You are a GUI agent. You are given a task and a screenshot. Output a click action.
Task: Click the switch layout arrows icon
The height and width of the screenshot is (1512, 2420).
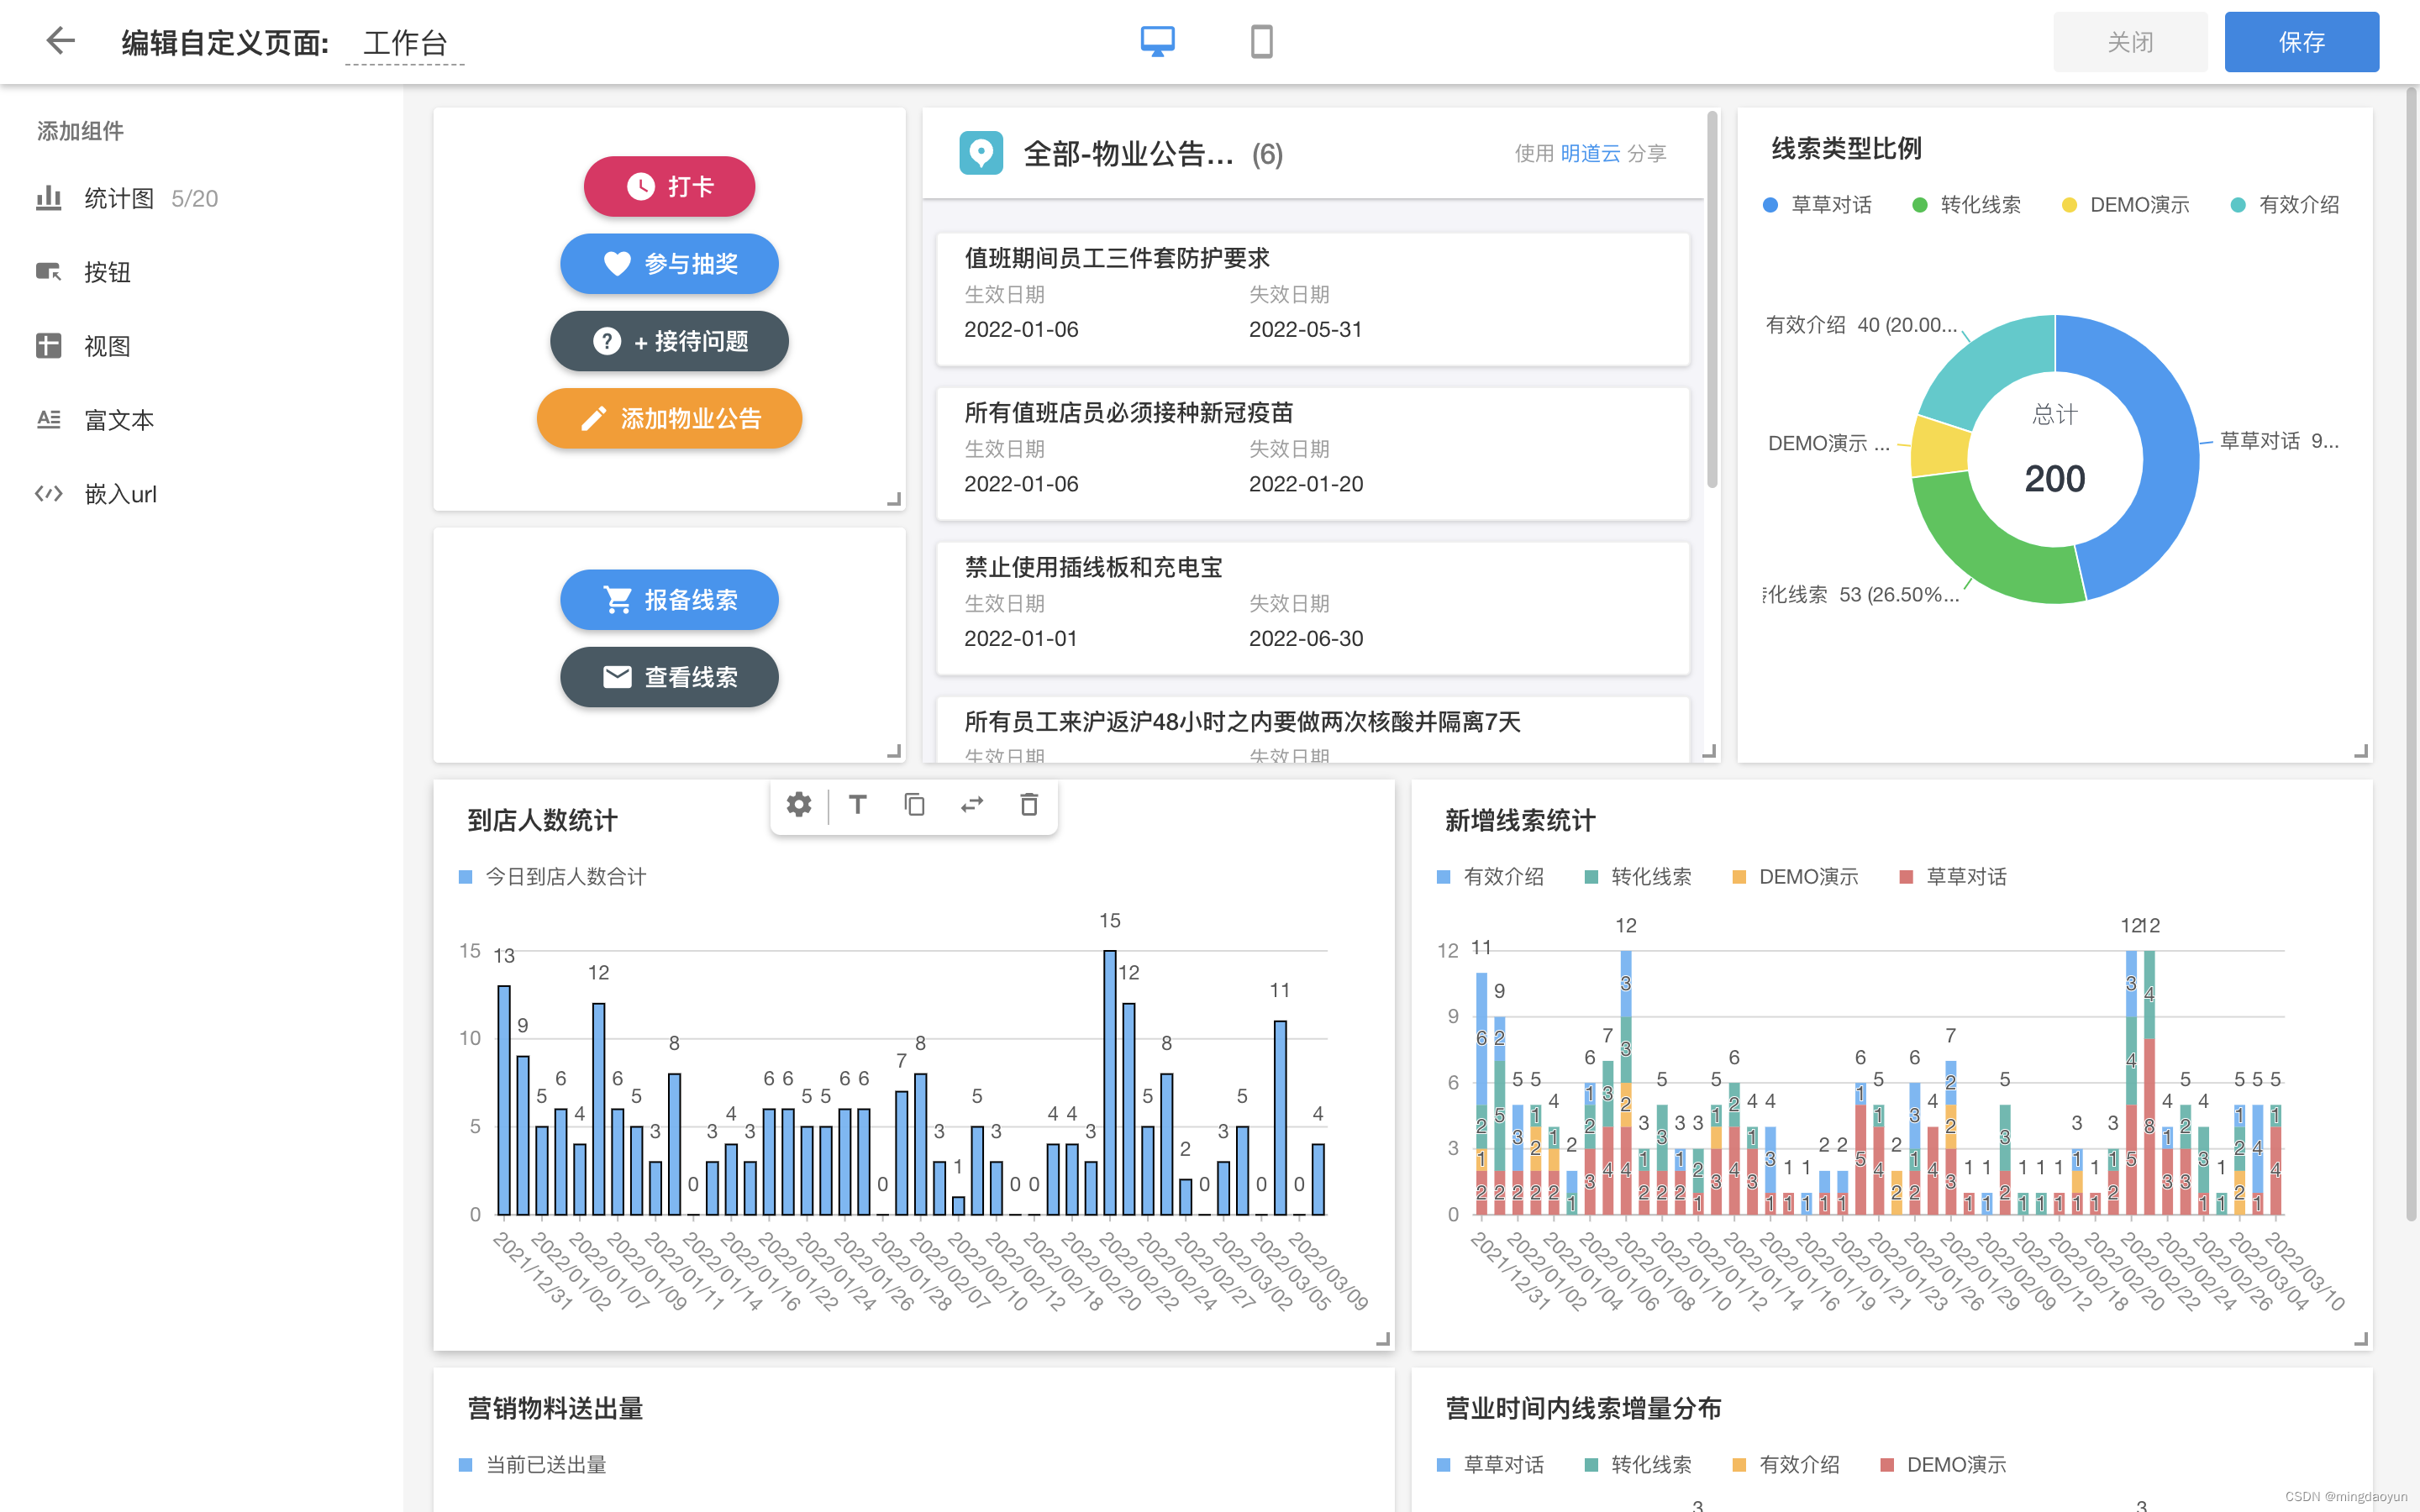(972, 805)
